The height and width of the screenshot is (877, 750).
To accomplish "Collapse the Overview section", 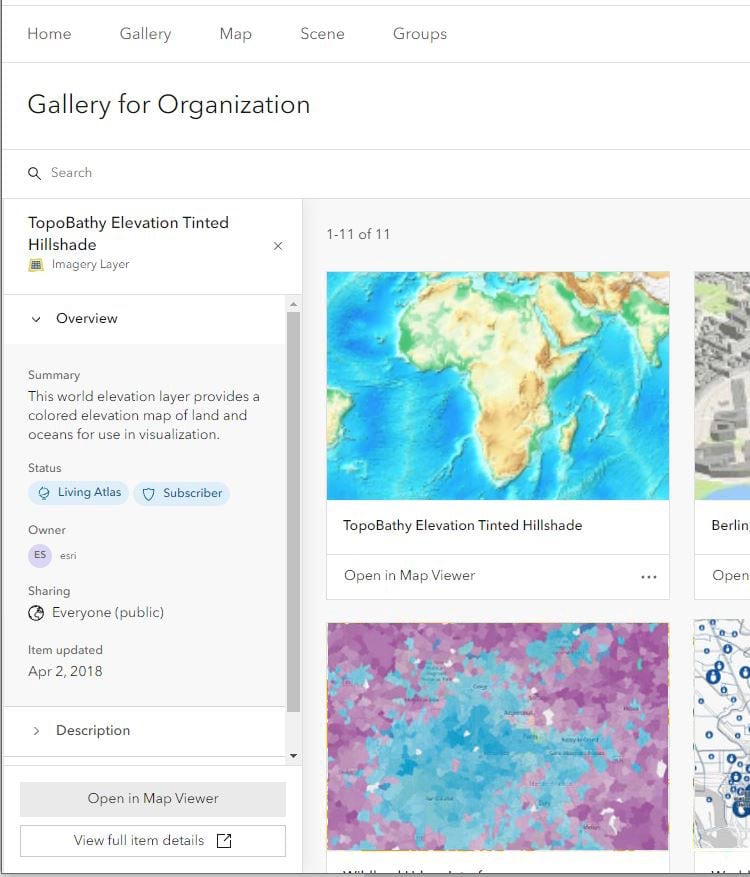I will coord(37,319).
